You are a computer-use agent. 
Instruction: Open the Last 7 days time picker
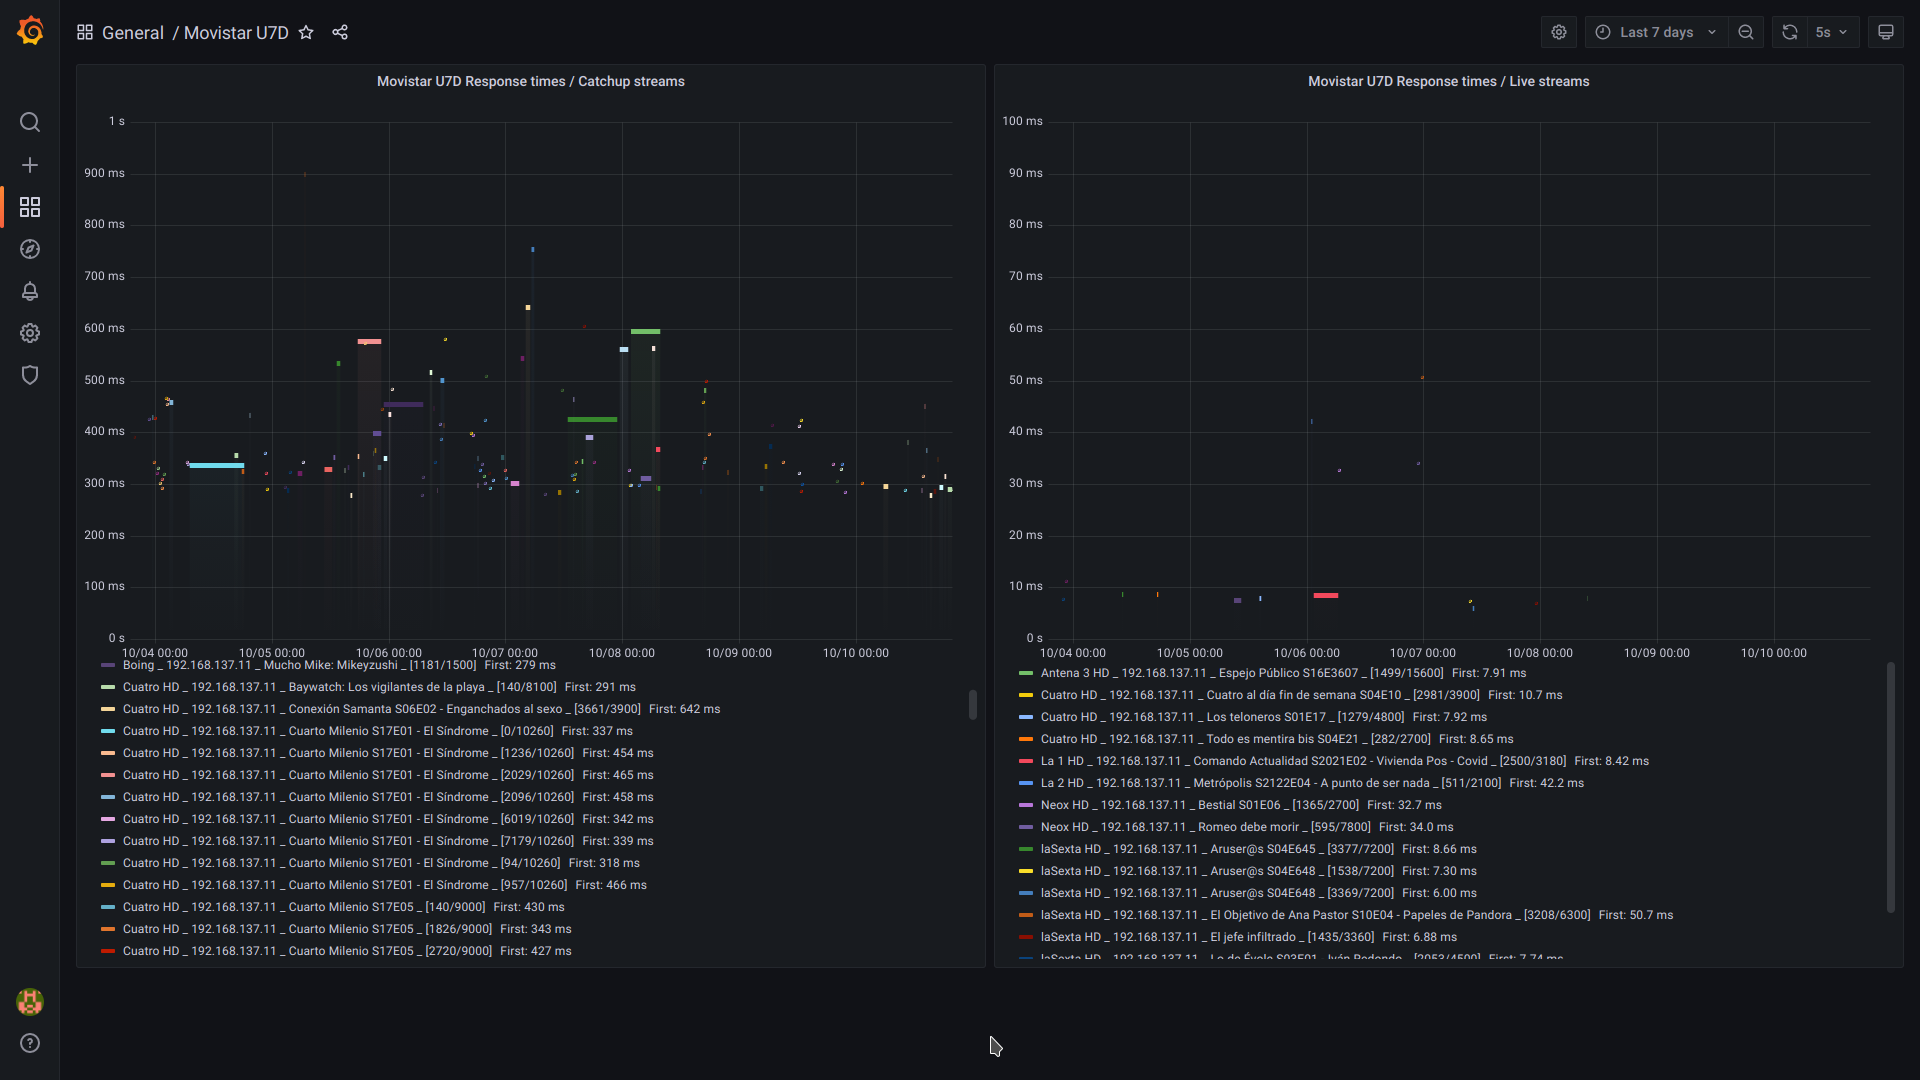[1656, 32]
